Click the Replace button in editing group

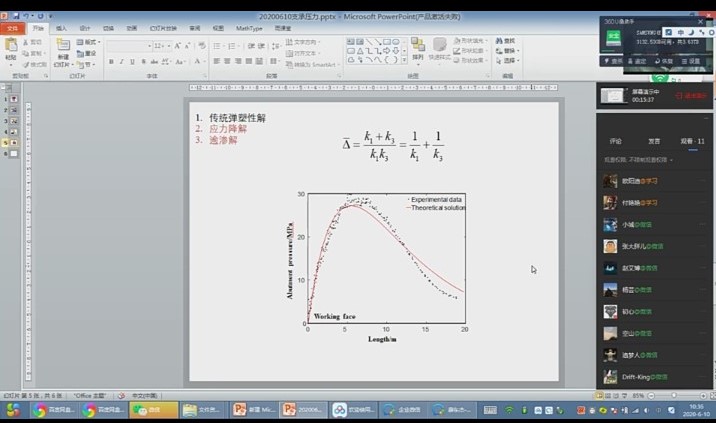pyautogui.click(x=507, y=51)
